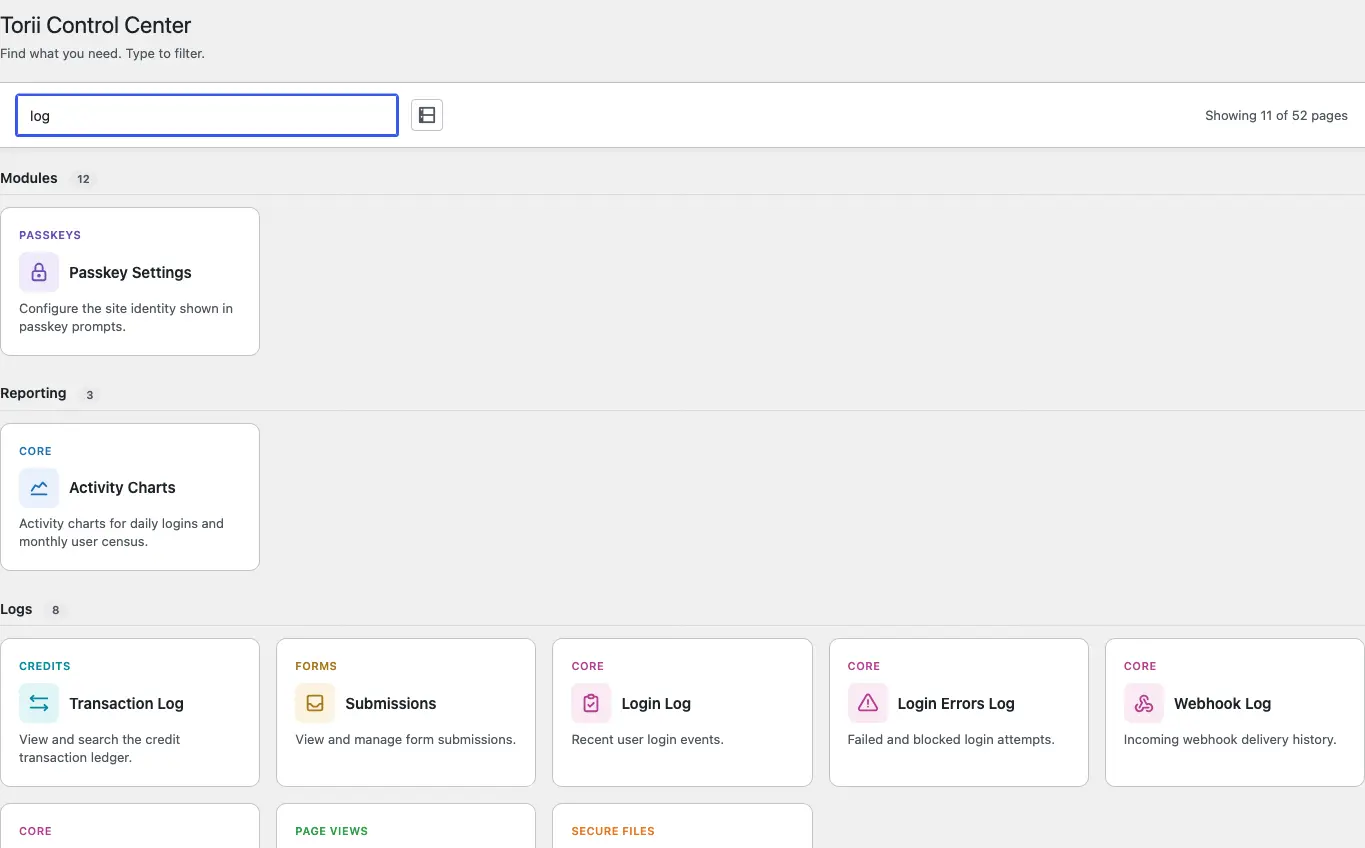Click the Reporting section heading
1365x848 pixels.
[33, 393]
